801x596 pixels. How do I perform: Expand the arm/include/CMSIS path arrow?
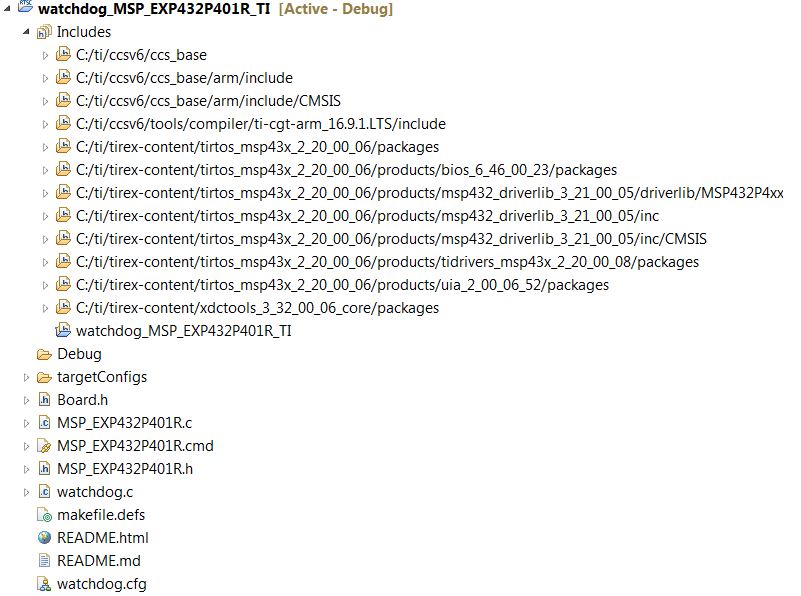pos(45,101)
